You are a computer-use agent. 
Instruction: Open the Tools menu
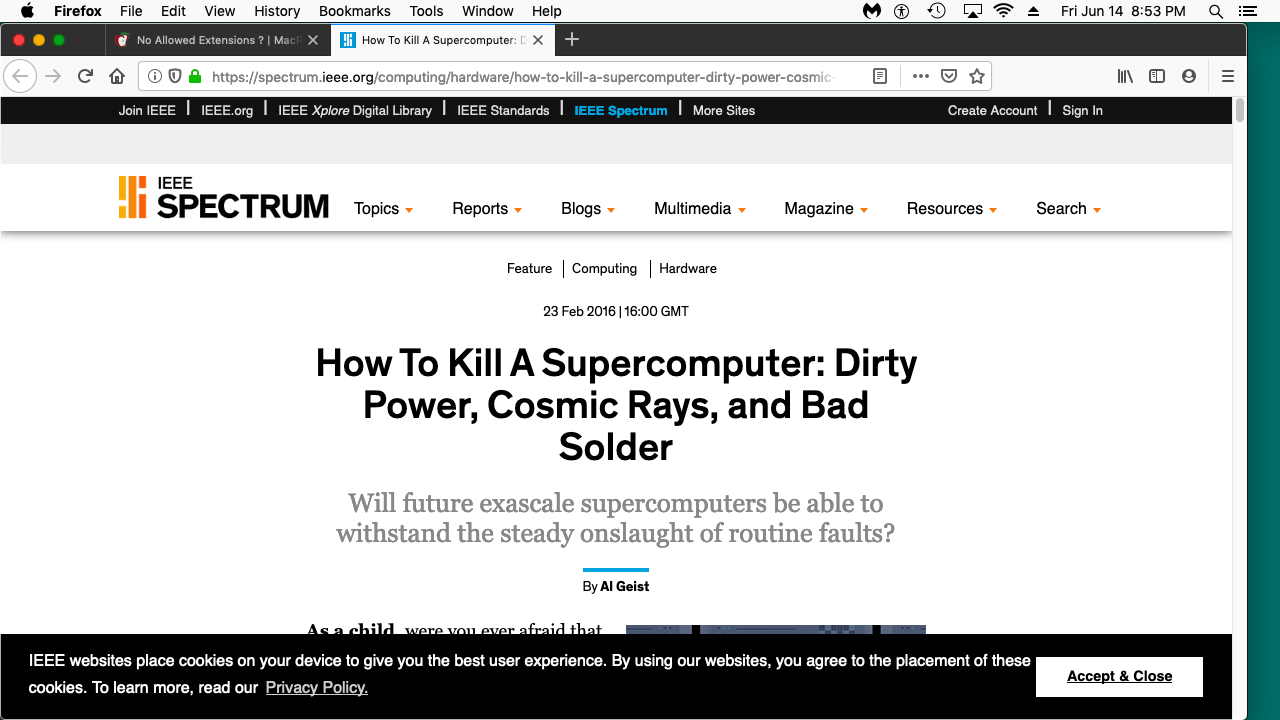pyautogui.click(x=426, y=11)
